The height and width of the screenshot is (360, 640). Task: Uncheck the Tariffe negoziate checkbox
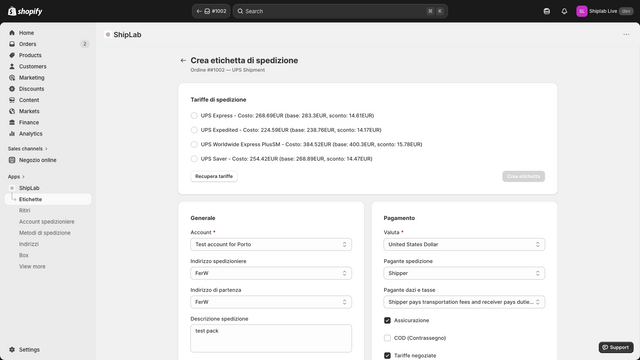click(x=387, y=356)
